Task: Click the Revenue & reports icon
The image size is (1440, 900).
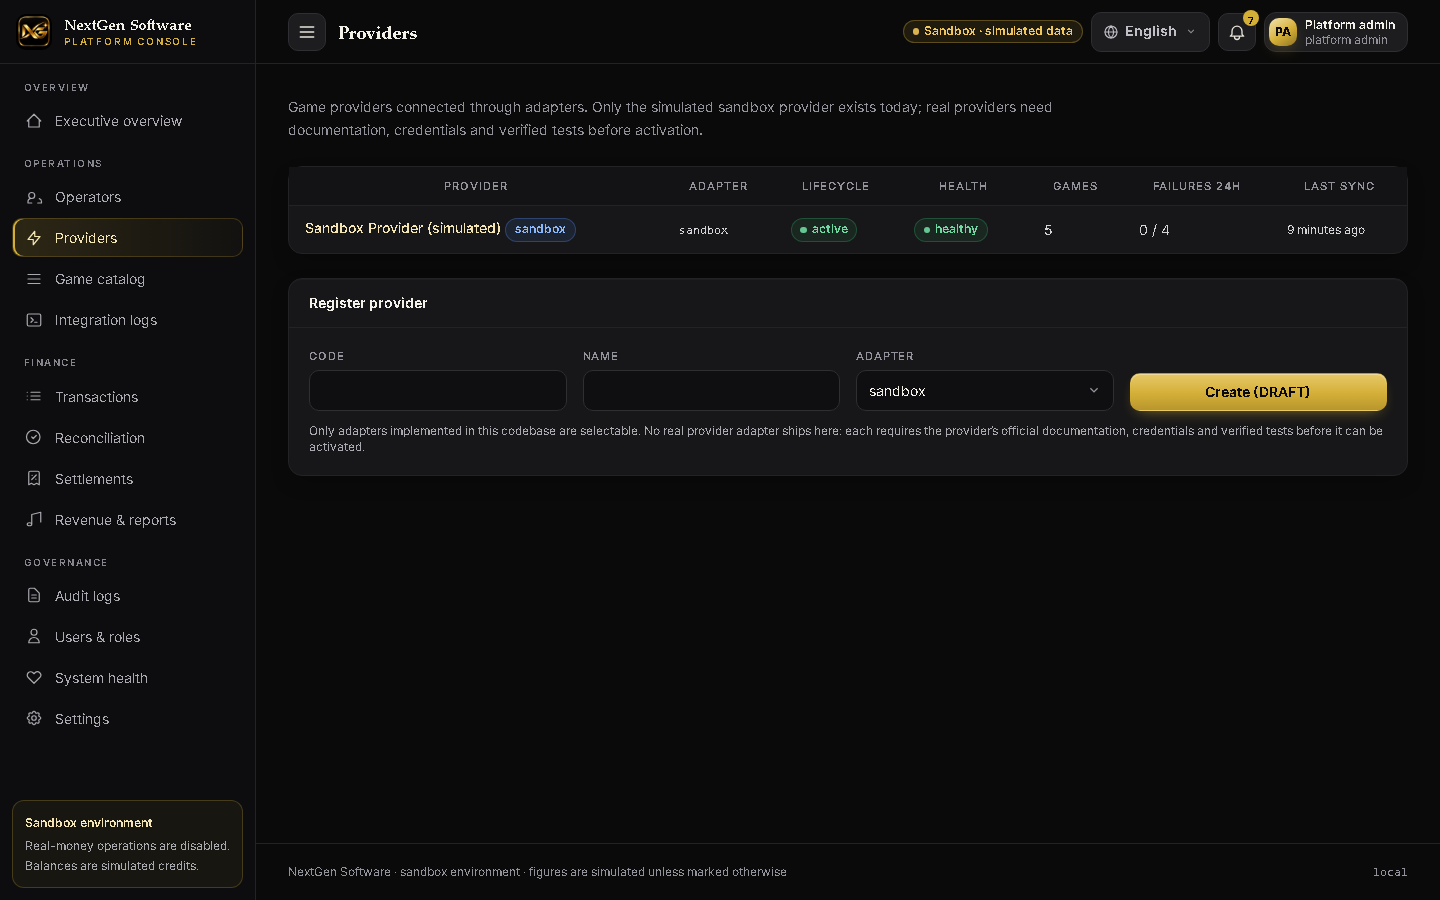Action: click(34, 520)
